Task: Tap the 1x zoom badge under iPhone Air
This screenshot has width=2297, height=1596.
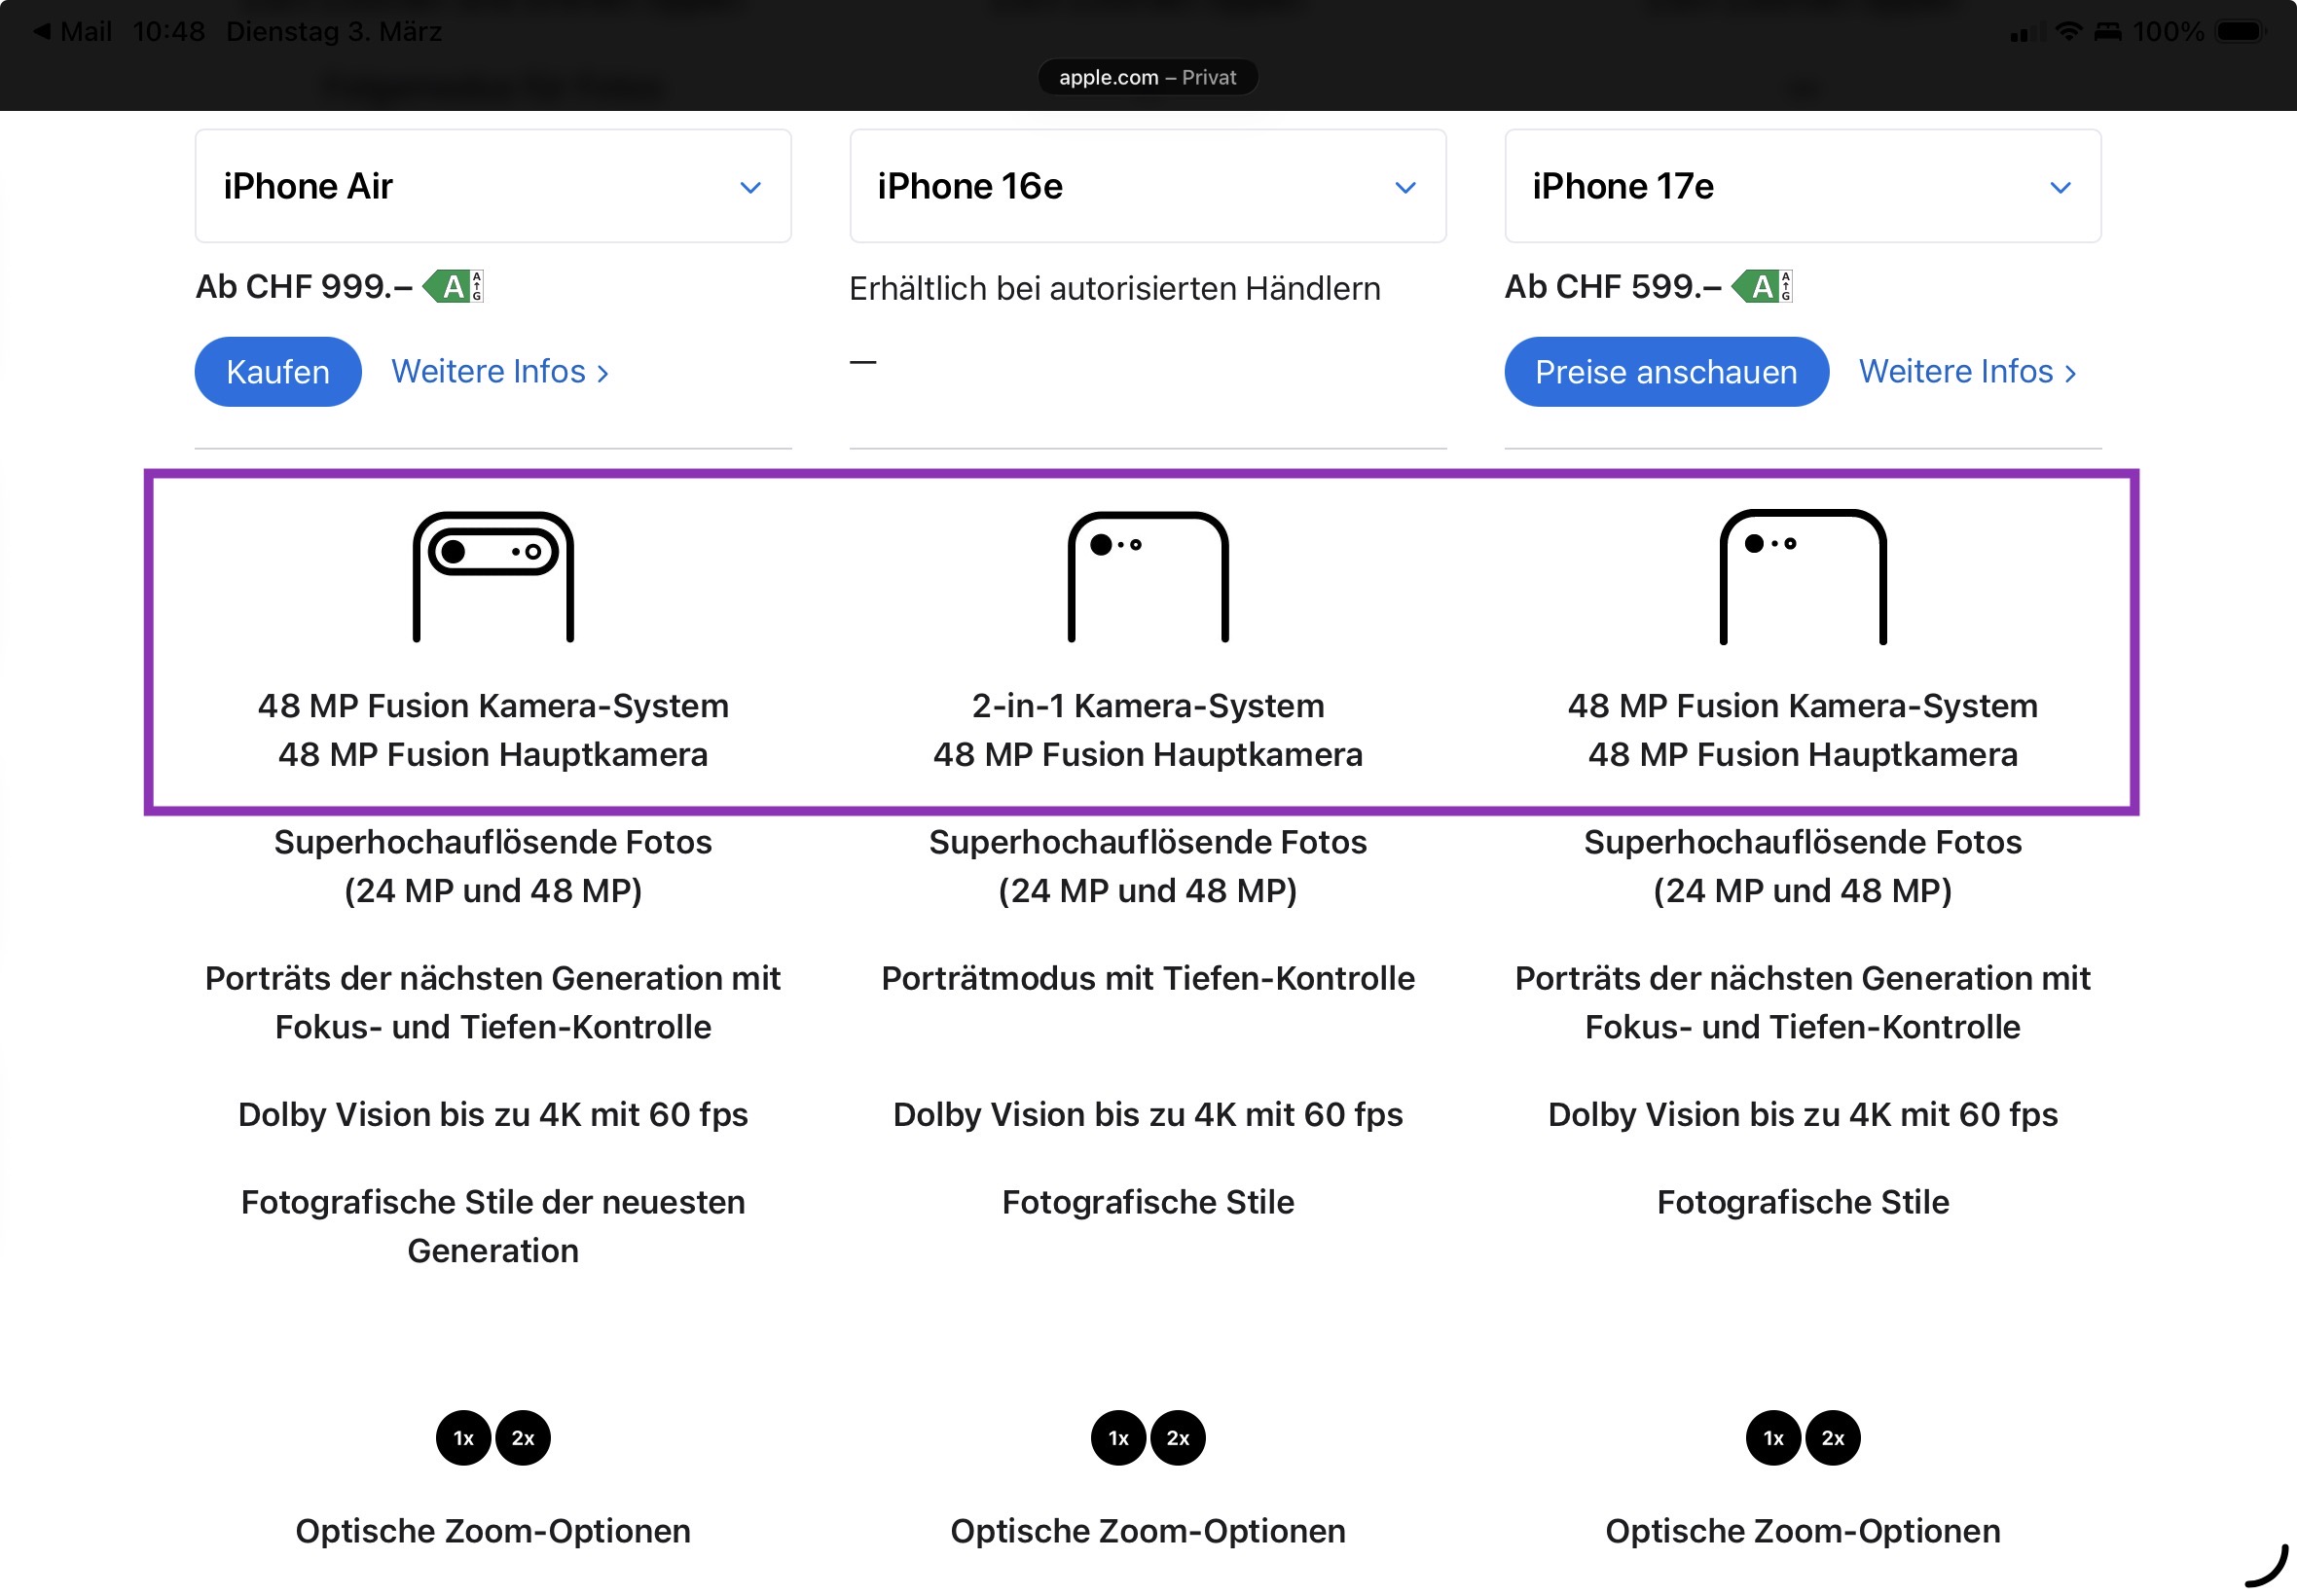Action: coord(463,1438)
